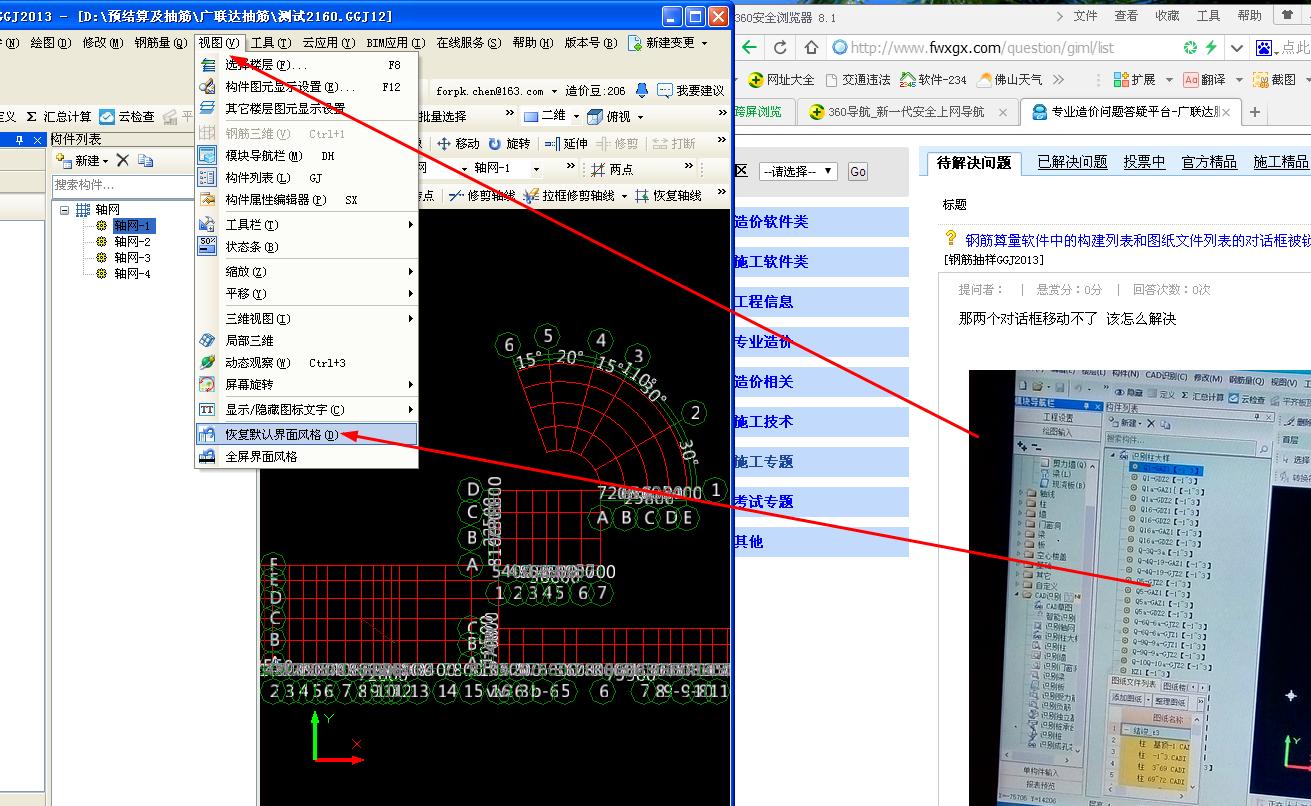Image resolution: width=1311 pixels, height=806 pixels.
Task: Click the copy icon in 构件列表 toolbar
Action: (146, 160)
